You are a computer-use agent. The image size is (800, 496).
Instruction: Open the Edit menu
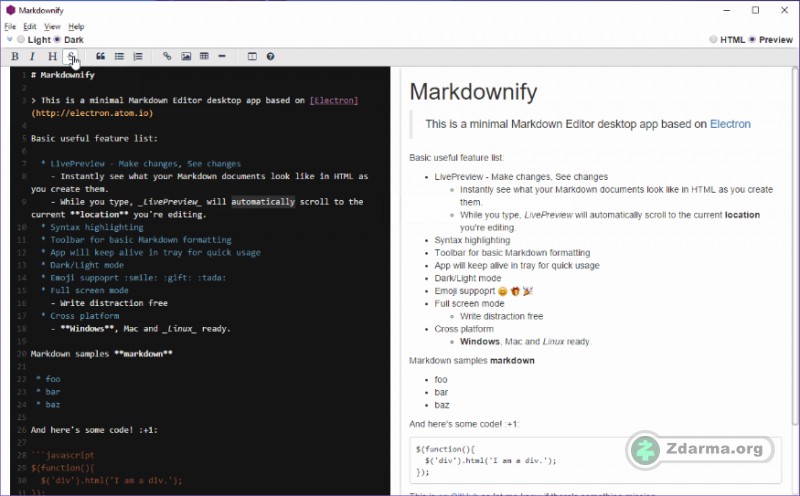click(x=30, y=27)
